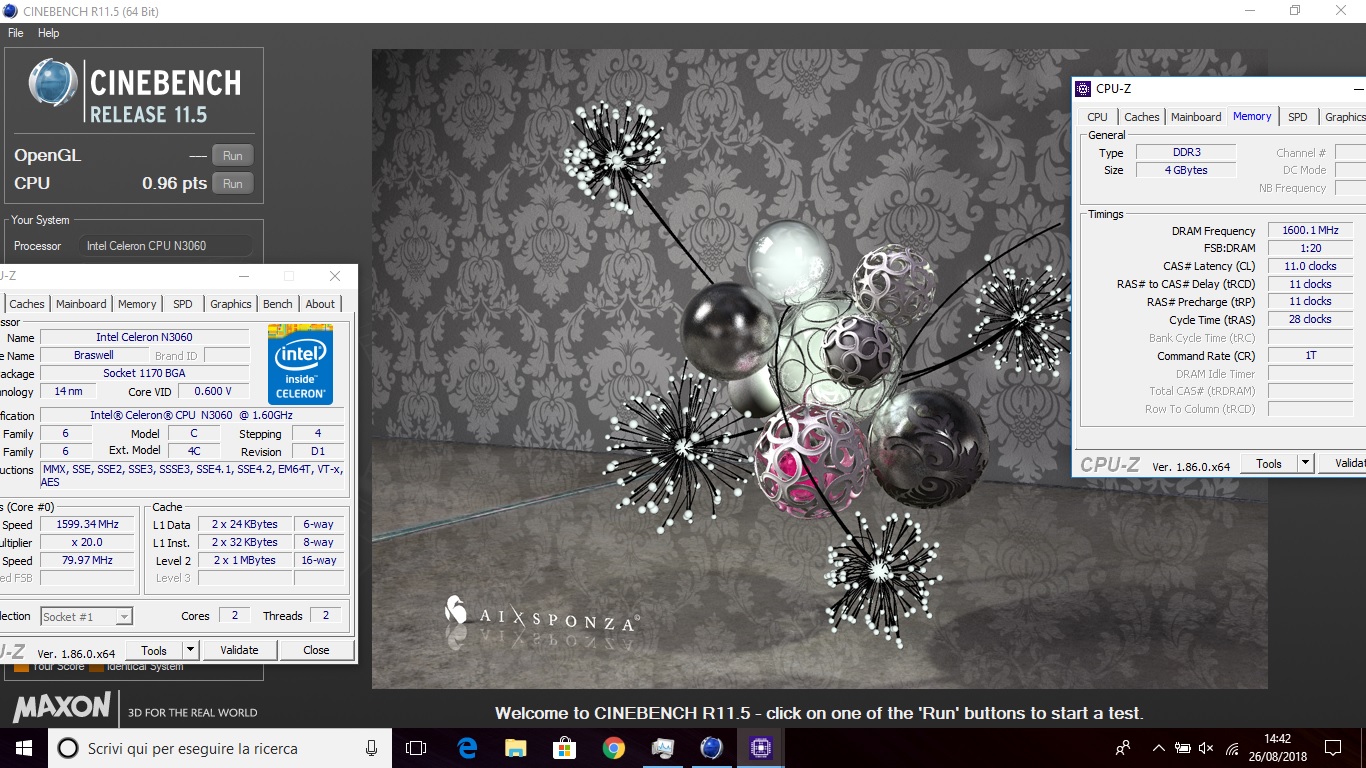The height and width of the screenshot is (768, 1366).
Task: Switch to CPU-Z via taskbar icon
Action: [760, 748]
